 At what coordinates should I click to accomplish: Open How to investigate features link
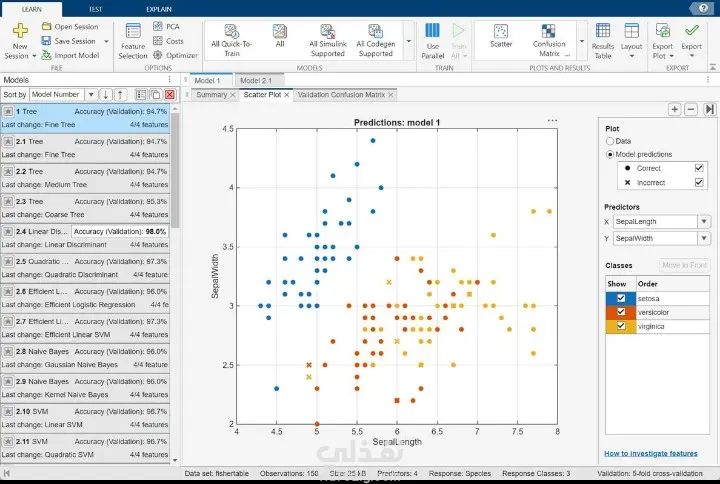(651, 453)
